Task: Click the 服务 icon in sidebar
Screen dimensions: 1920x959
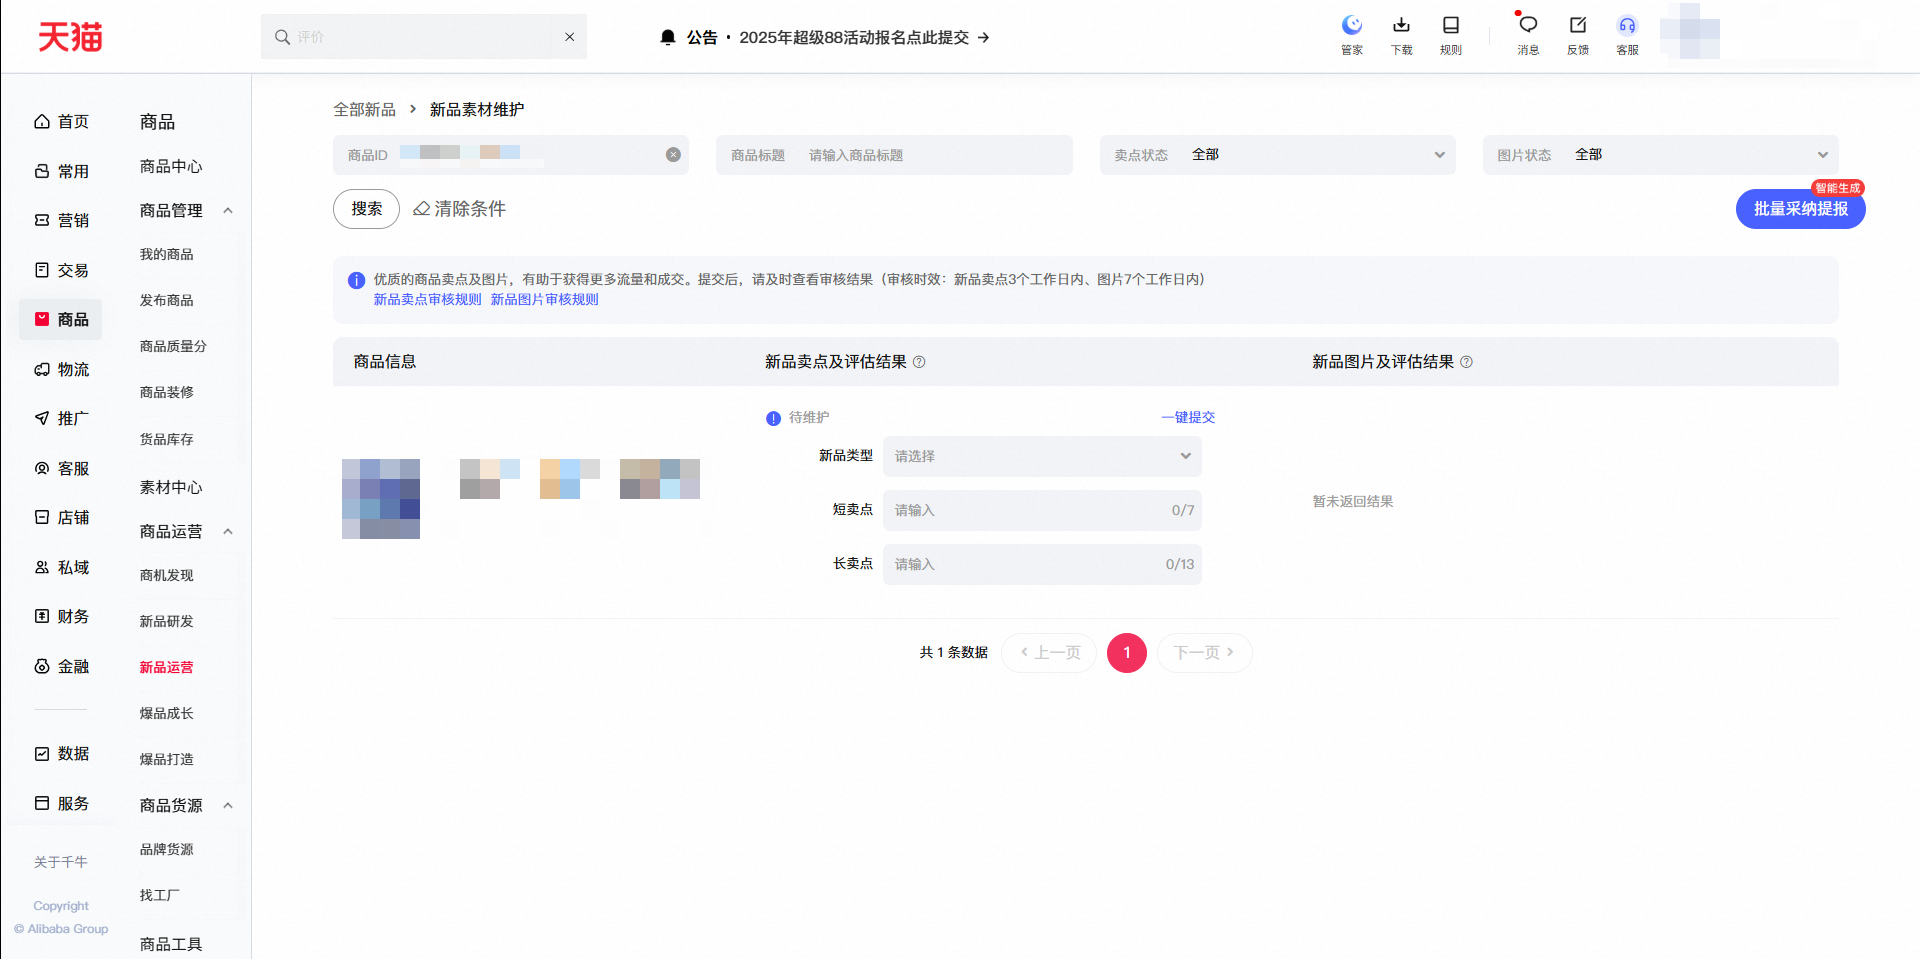Action: point(42,803)
